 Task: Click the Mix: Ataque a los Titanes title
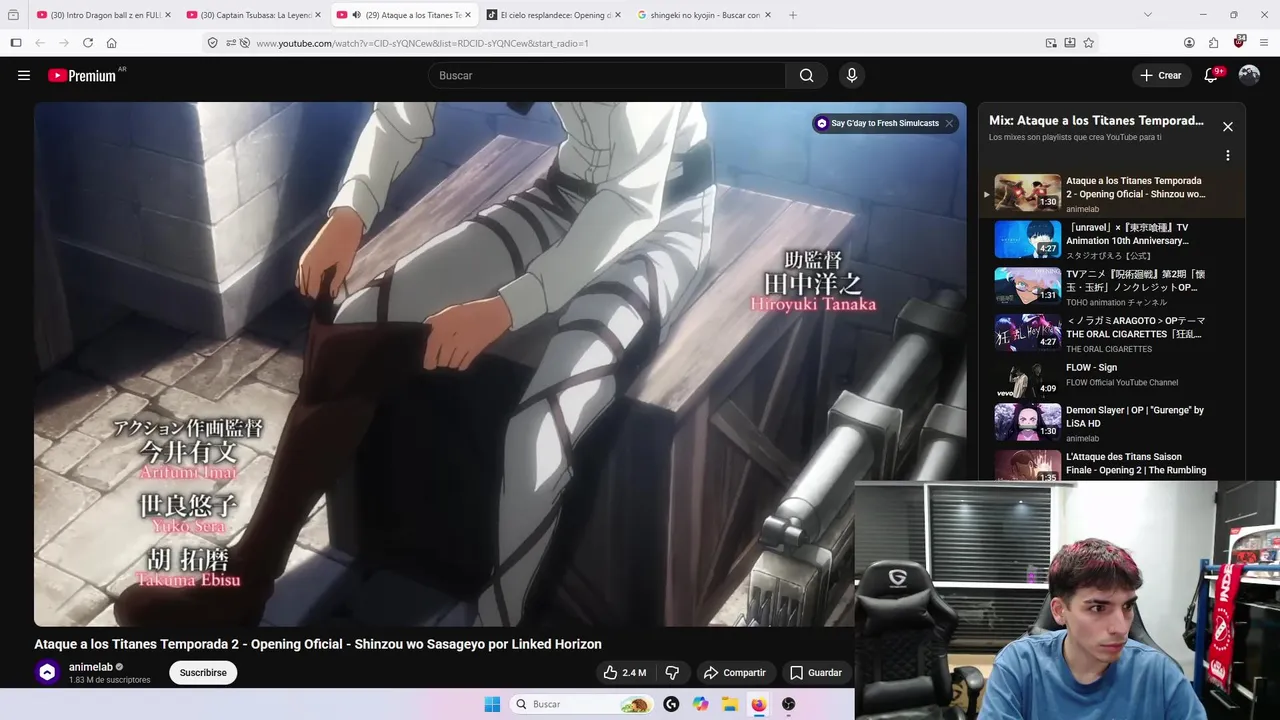(x=1096, y=120)
